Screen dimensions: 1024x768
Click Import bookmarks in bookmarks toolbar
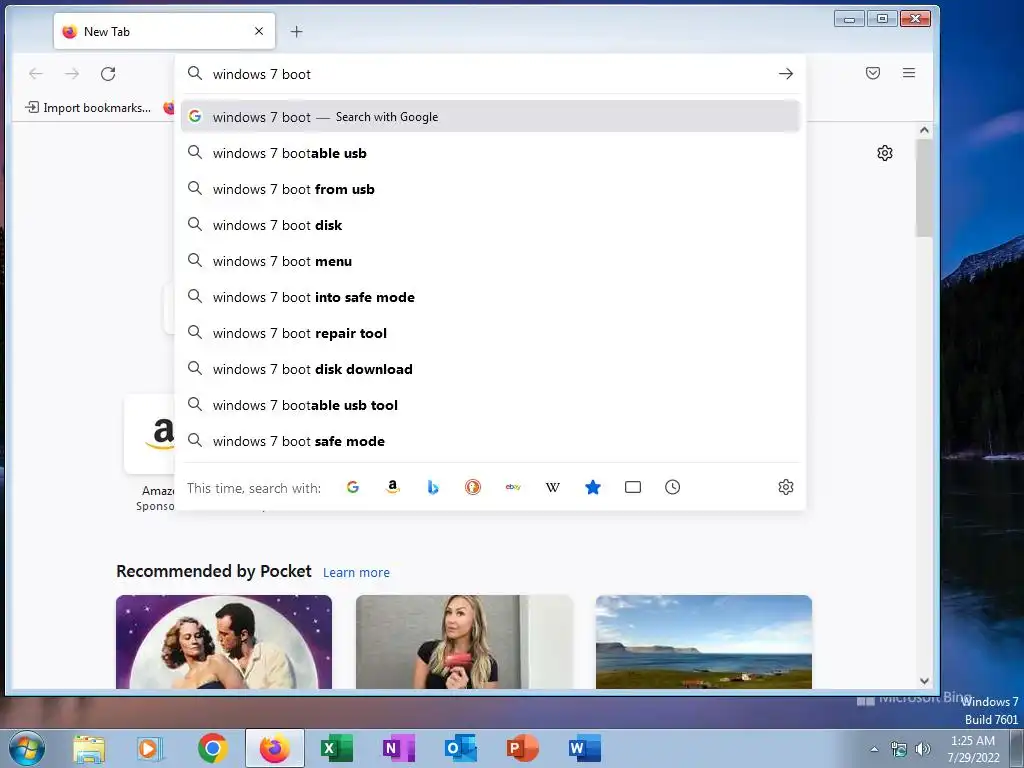coord(88,108)
